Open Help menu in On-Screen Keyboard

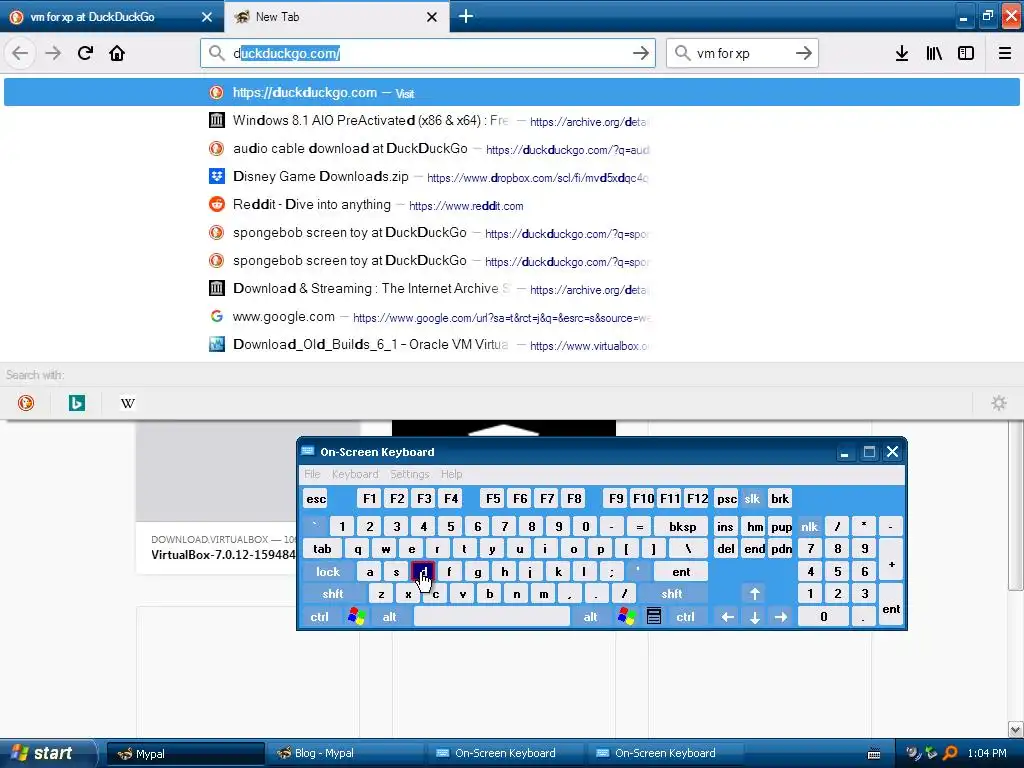pos(451,474)
